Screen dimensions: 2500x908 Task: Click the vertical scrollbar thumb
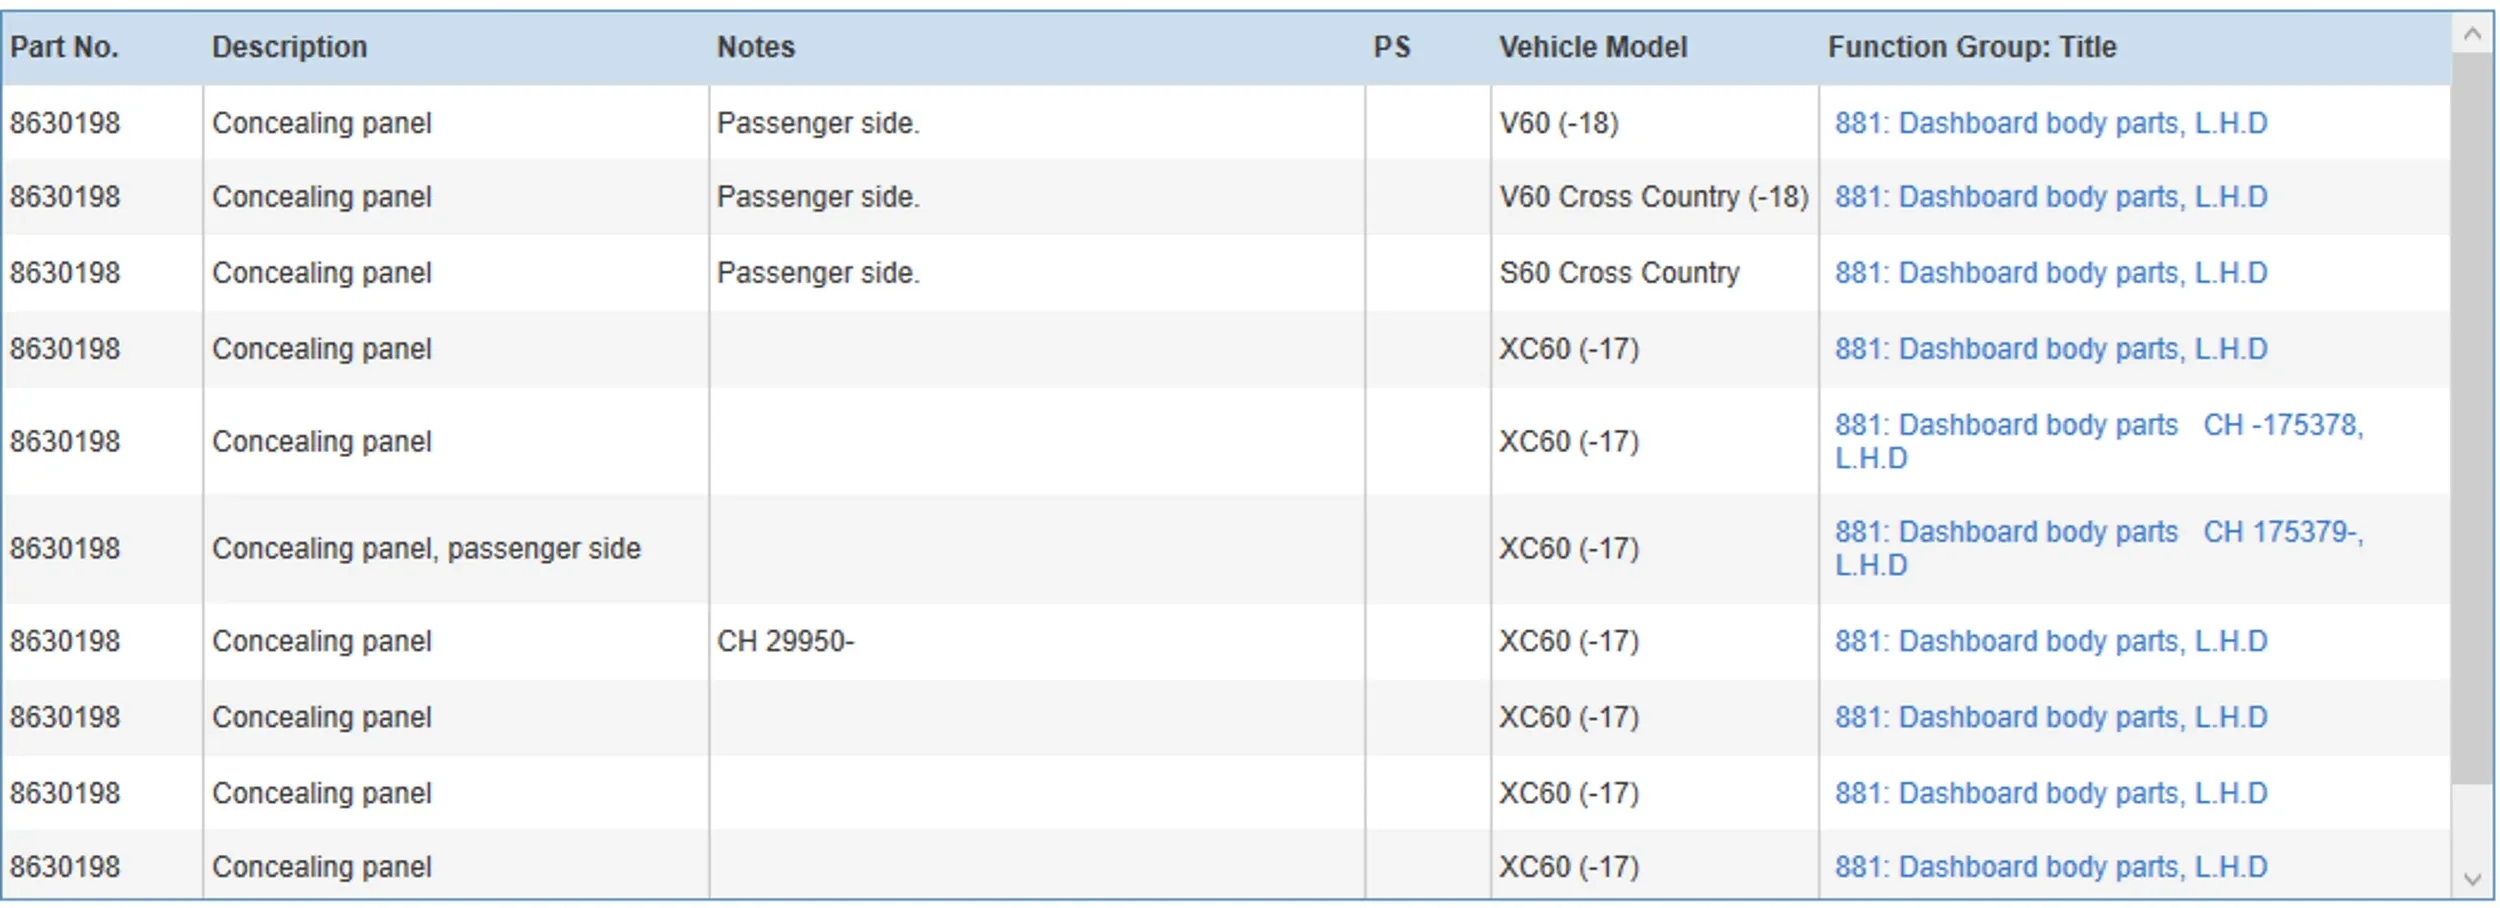pyautogui.click(x=2472, y=420)
